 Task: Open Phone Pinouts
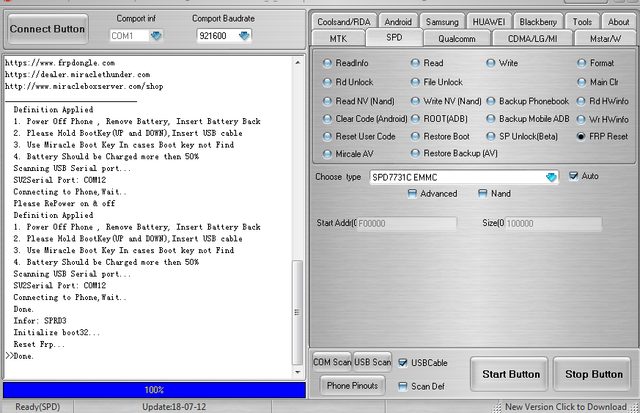click(352, 386)
